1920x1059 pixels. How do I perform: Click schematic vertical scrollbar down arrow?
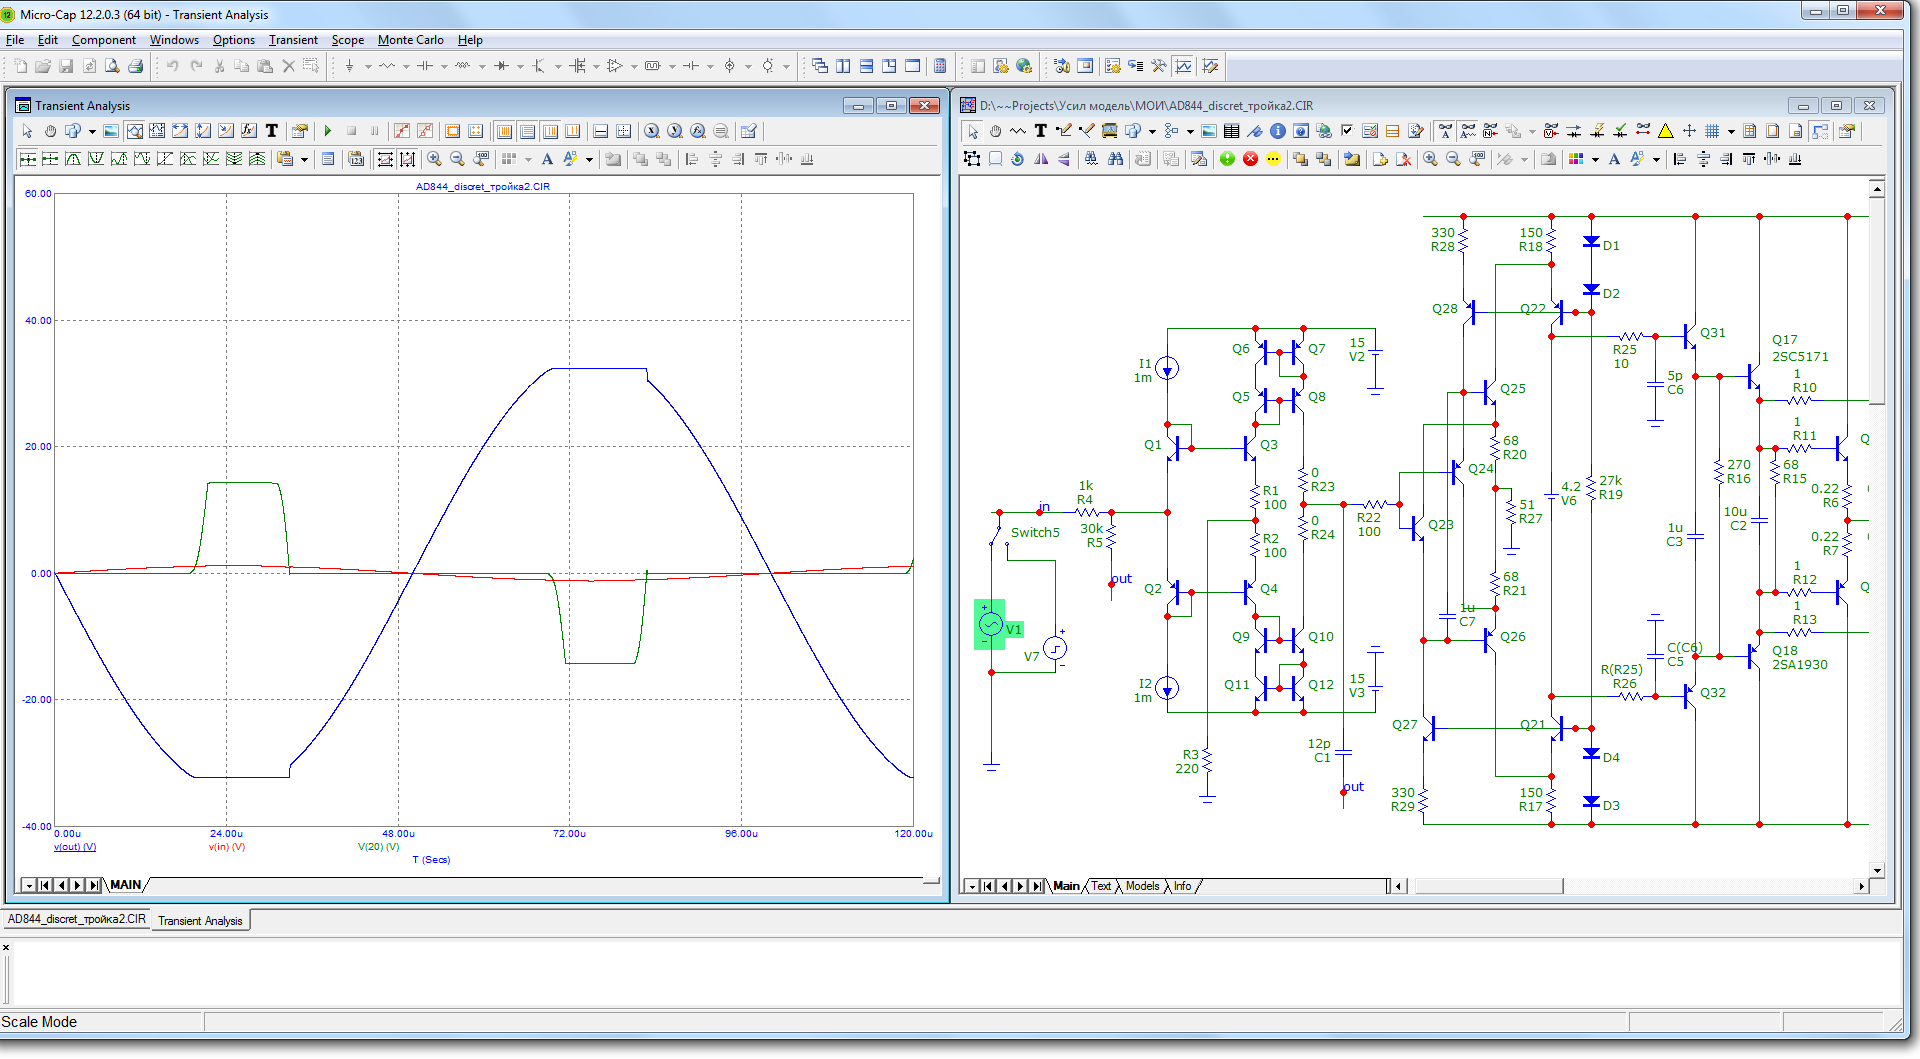click(x=1877, y=870)
